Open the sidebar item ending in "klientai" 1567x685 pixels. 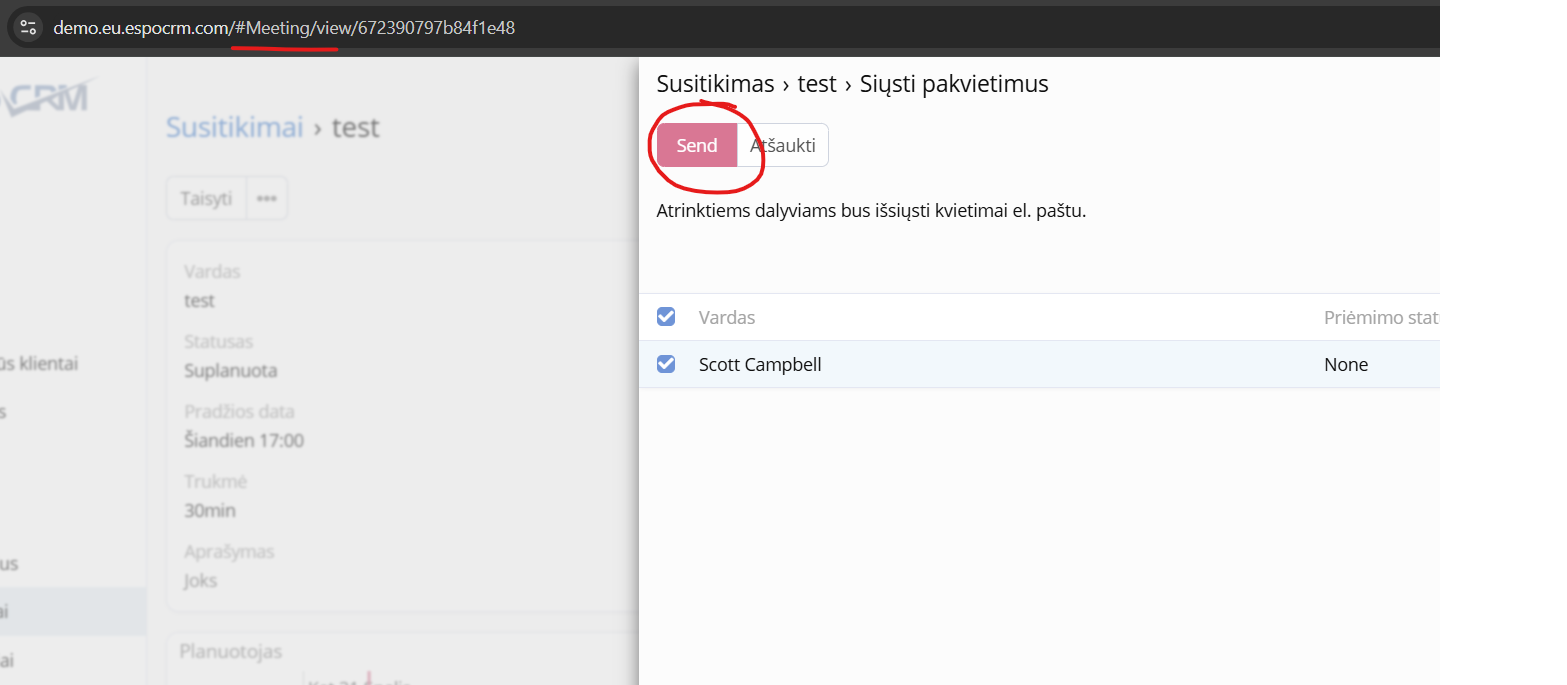pyautogui.click(x=38, y=363)
